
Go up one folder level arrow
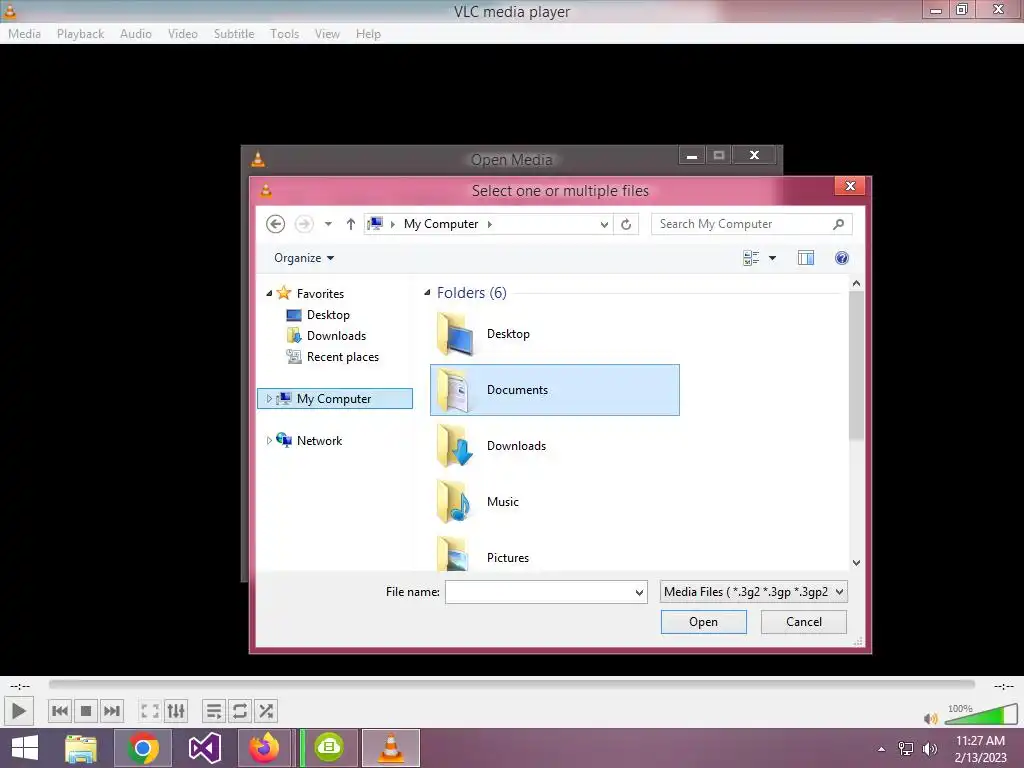pos(351,224)
